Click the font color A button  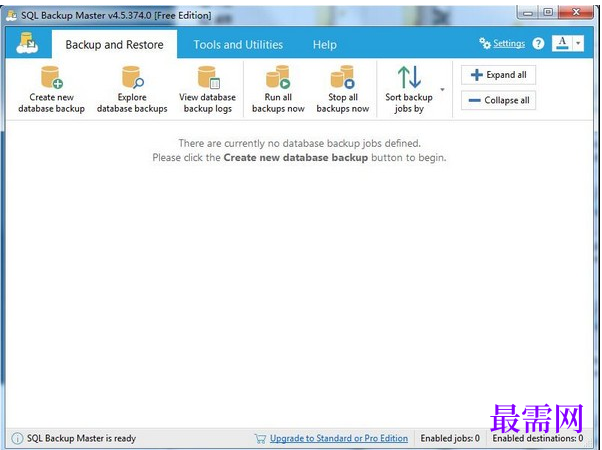[562, 43]
